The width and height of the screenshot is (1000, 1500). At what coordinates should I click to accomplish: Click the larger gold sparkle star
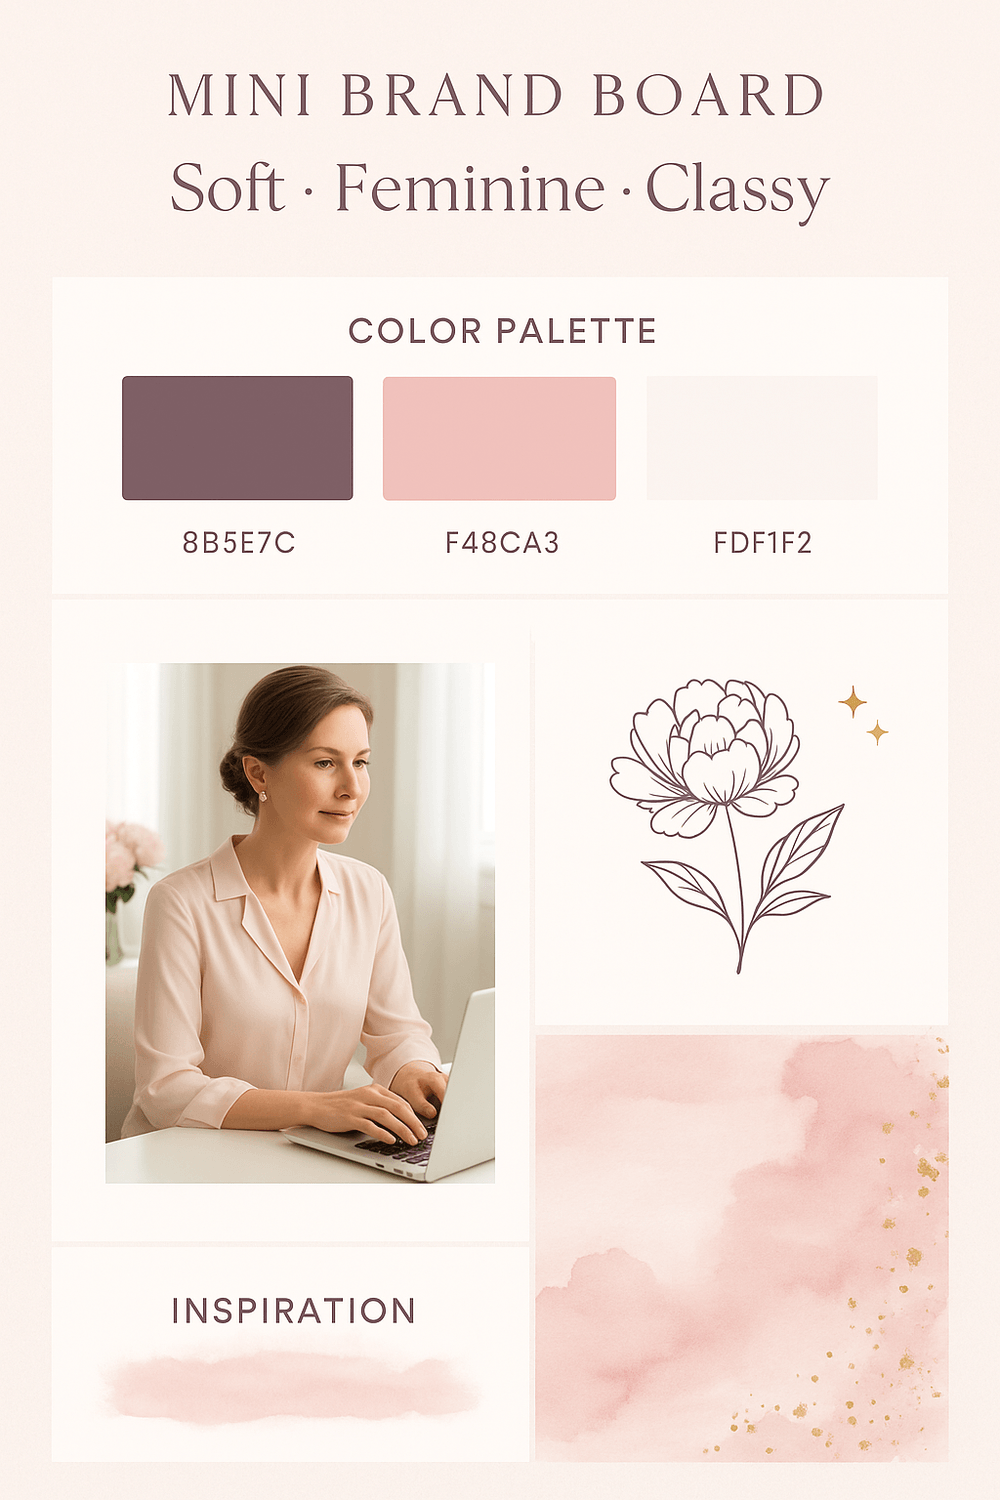tap(852, 702)
